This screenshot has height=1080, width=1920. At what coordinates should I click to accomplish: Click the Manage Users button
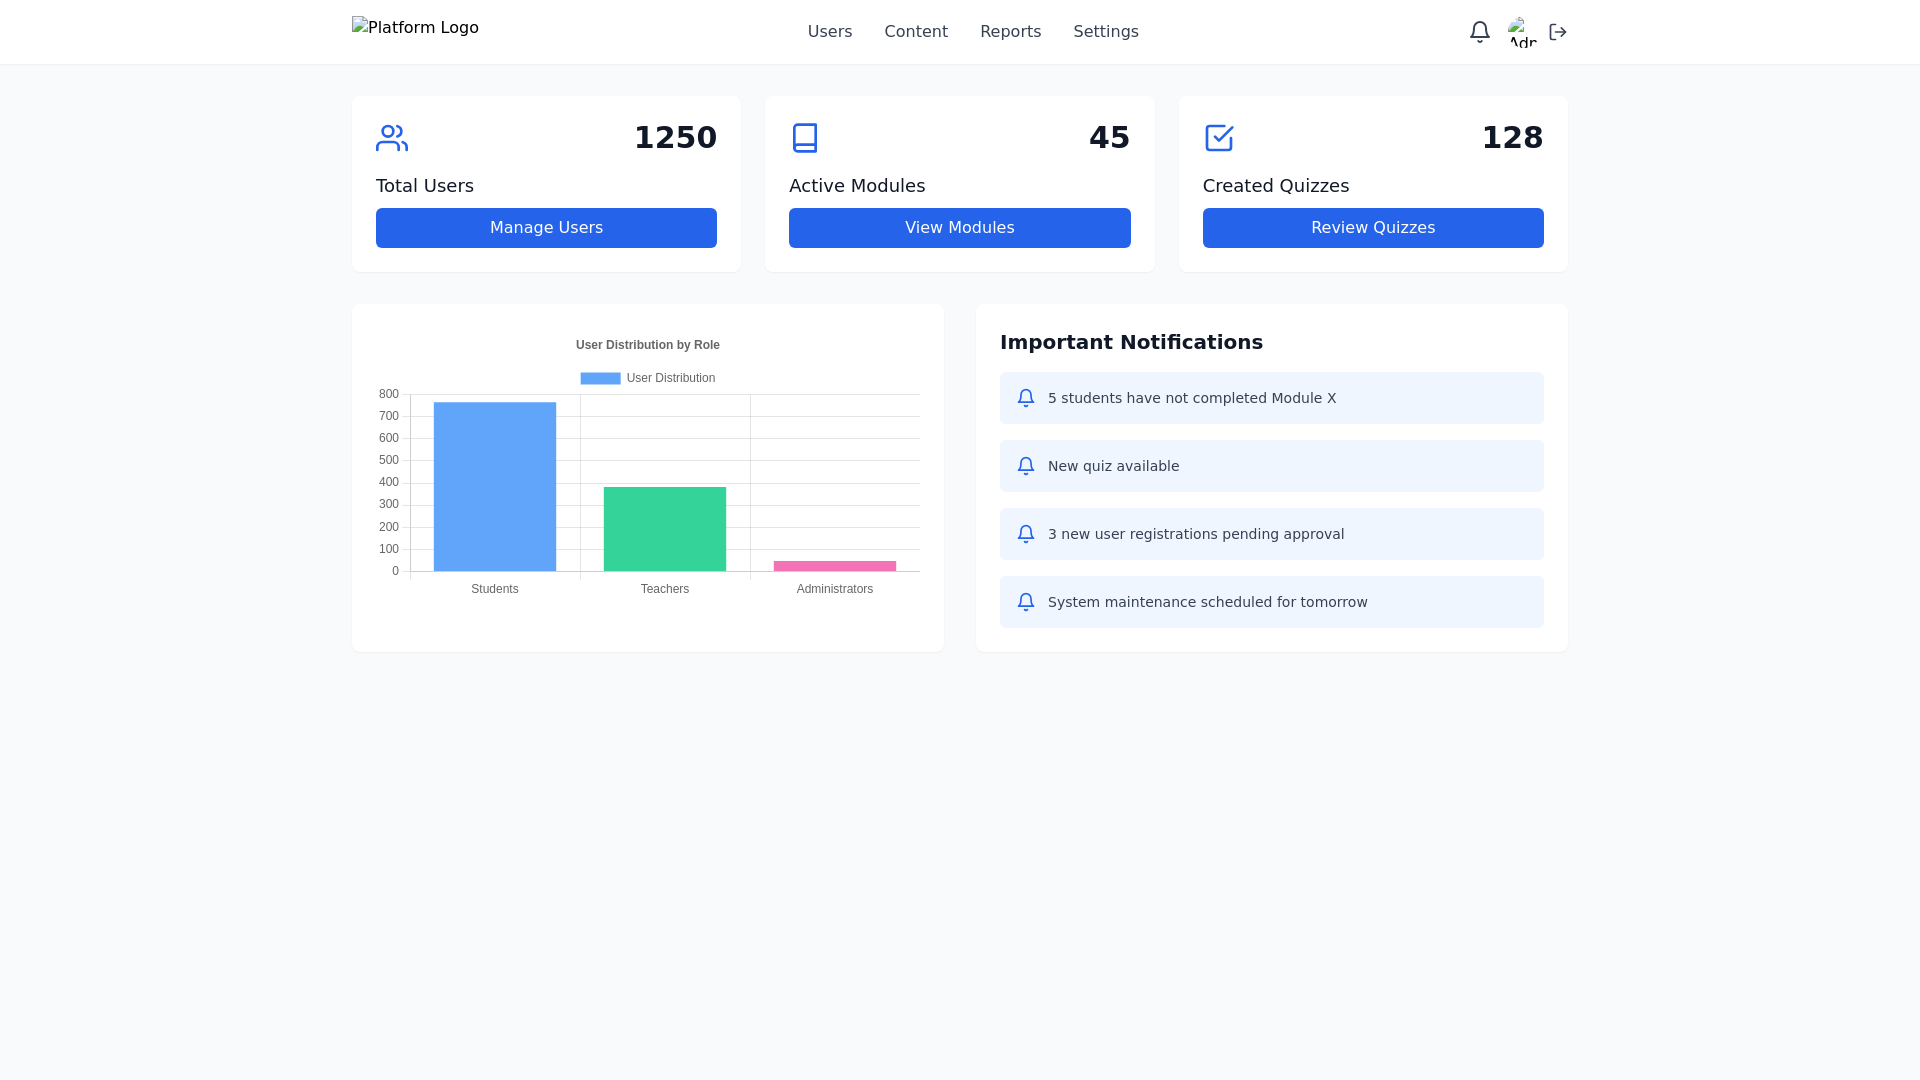point(546,227)
